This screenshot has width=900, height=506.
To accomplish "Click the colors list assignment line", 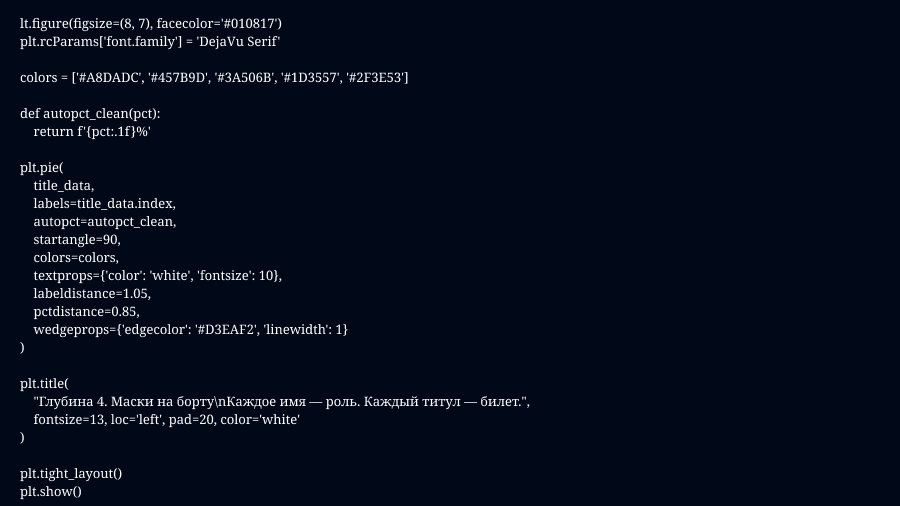I will (214, 77).
